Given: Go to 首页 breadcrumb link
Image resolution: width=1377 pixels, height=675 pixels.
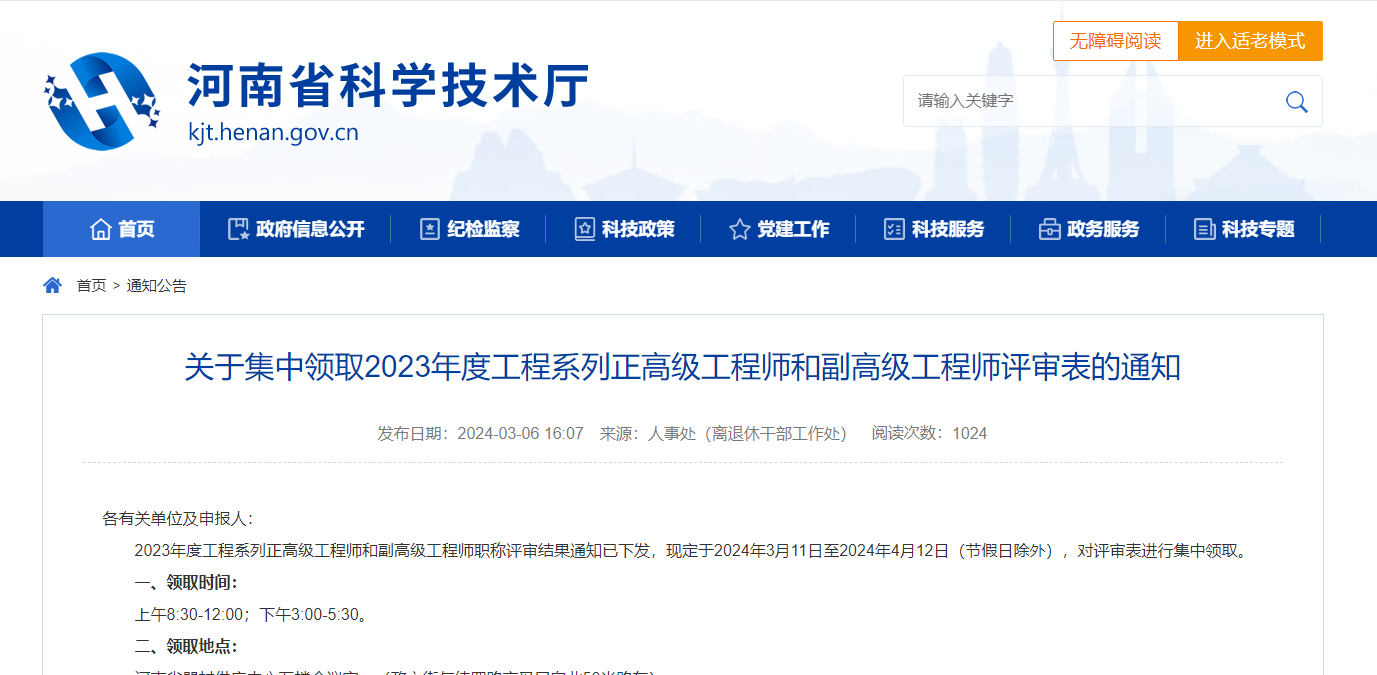Looking at the screenshot, I should point(91,286).
